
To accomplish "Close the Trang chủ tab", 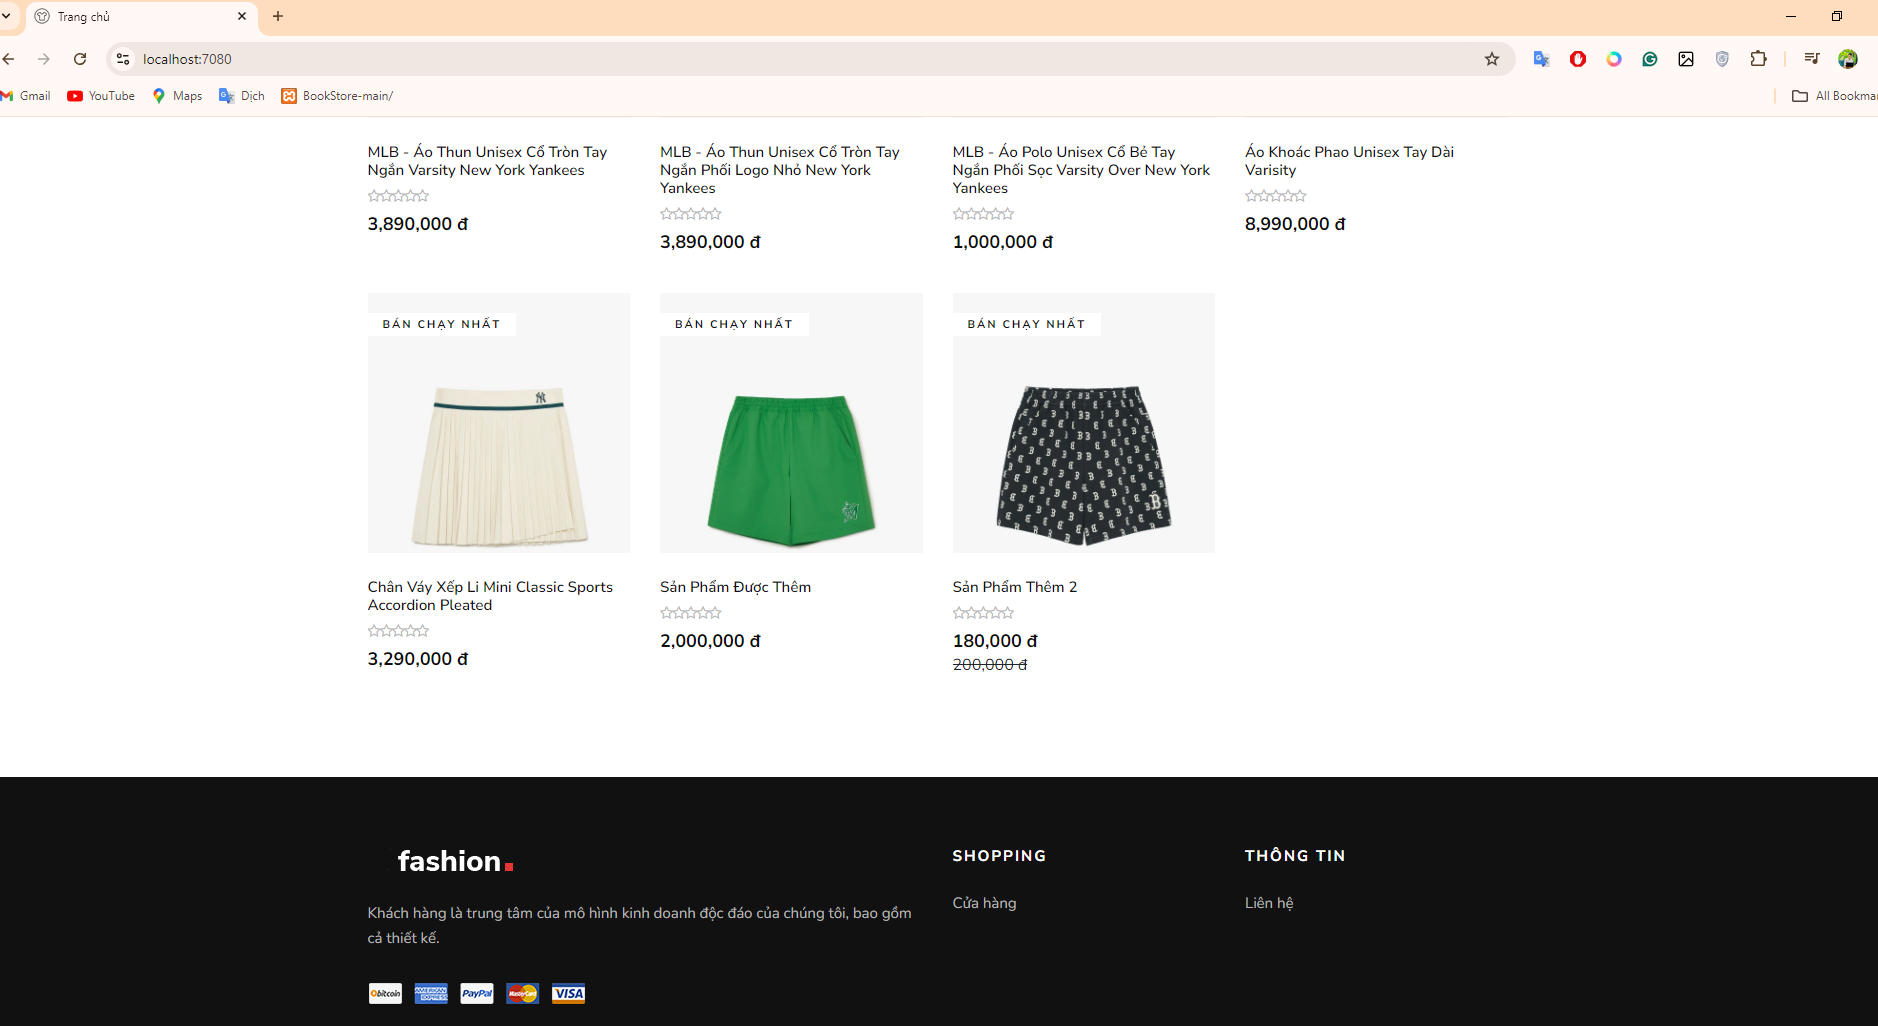I will (242, 16).
